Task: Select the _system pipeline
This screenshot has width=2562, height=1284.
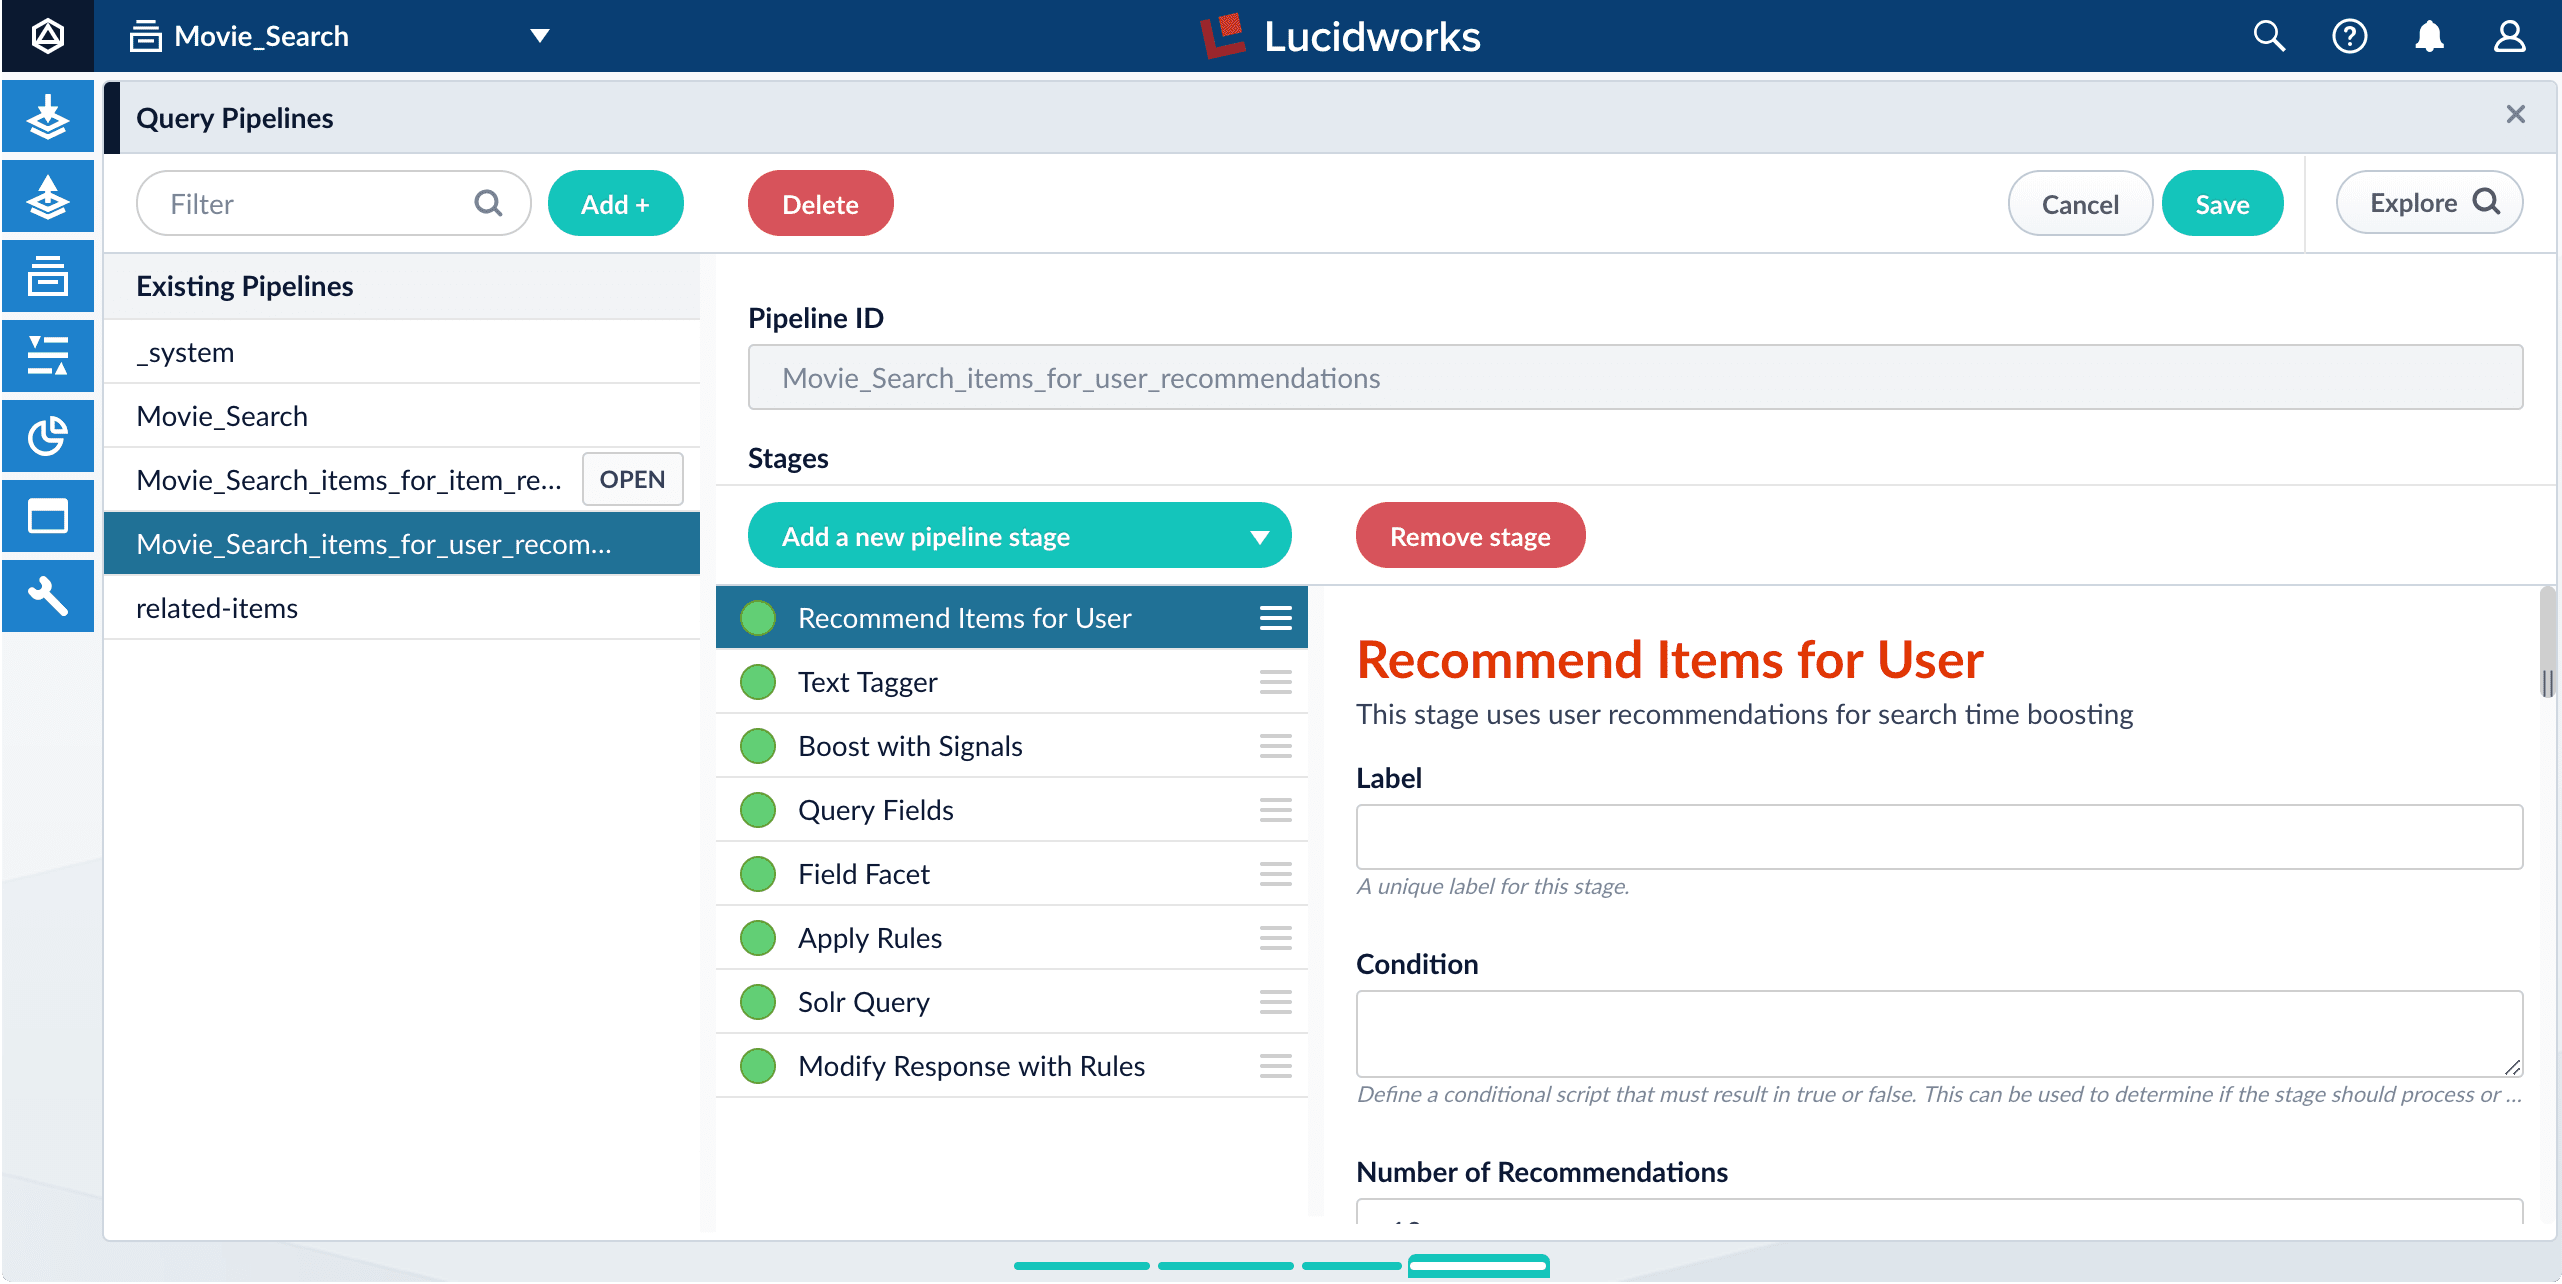Action: [x=402, y=352]
